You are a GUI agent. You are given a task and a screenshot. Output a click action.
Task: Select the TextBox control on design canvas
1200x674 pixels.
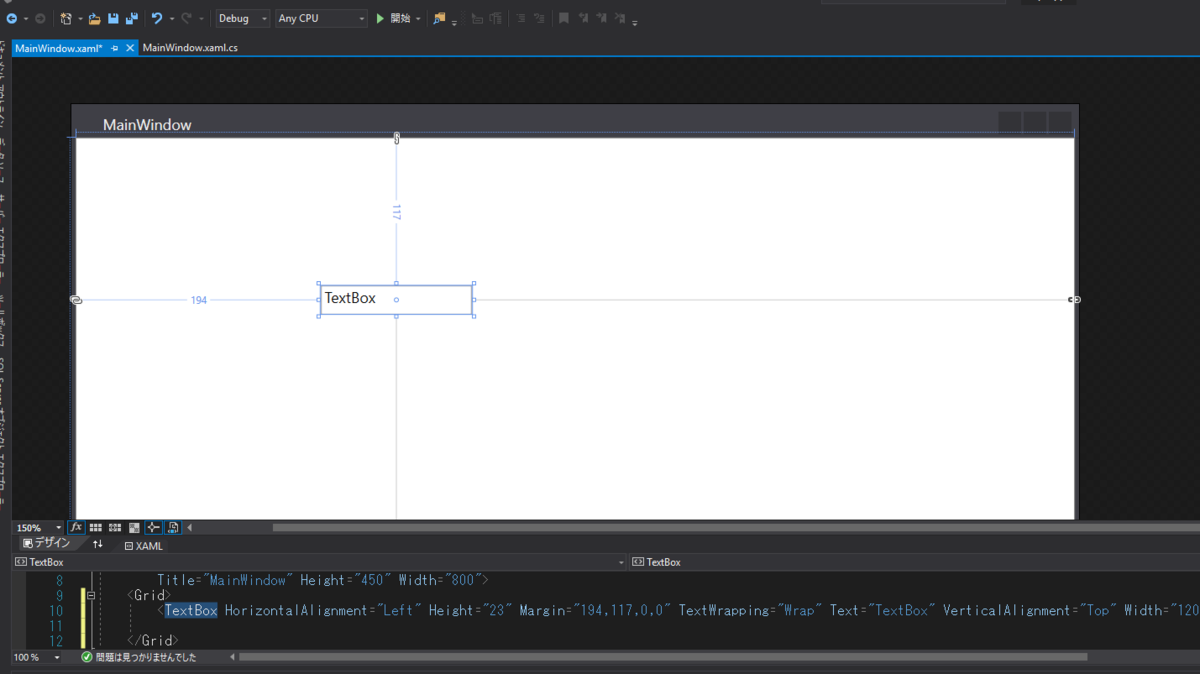[x=396, y=300]
